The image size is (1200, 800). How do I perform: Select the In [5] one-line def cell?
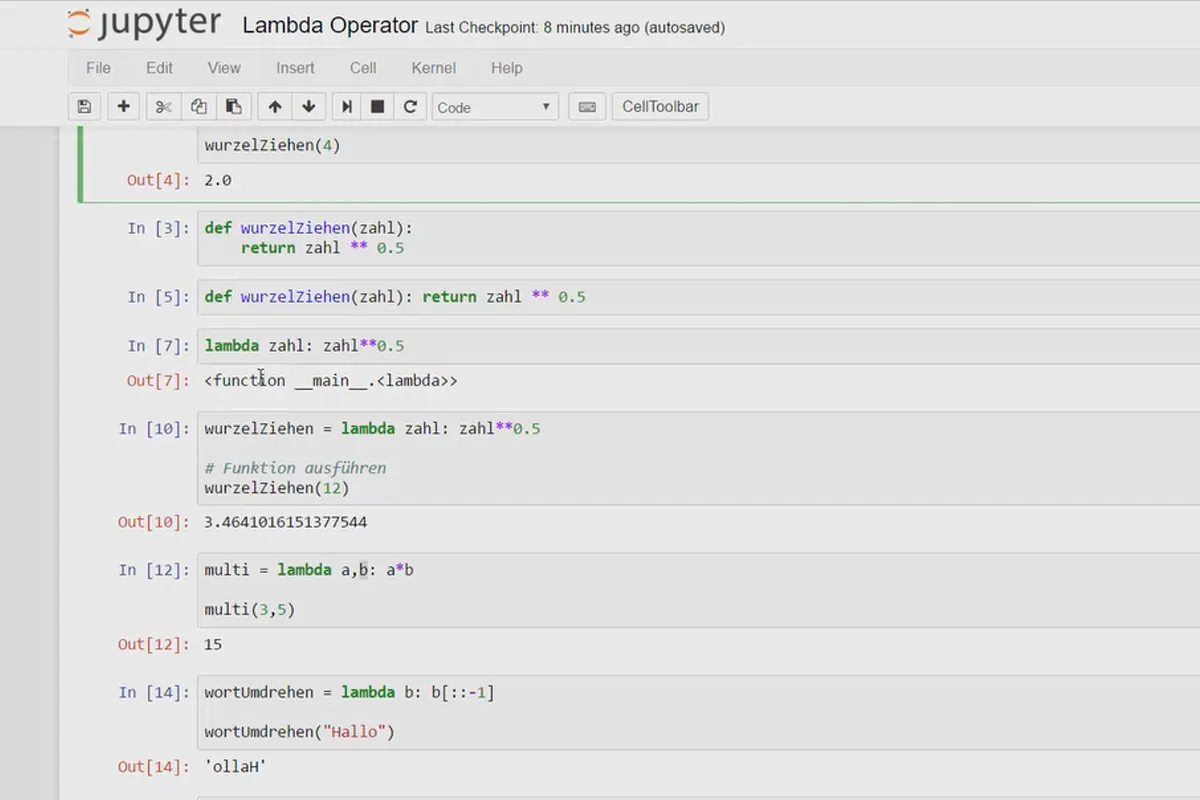tap(699, 297)
